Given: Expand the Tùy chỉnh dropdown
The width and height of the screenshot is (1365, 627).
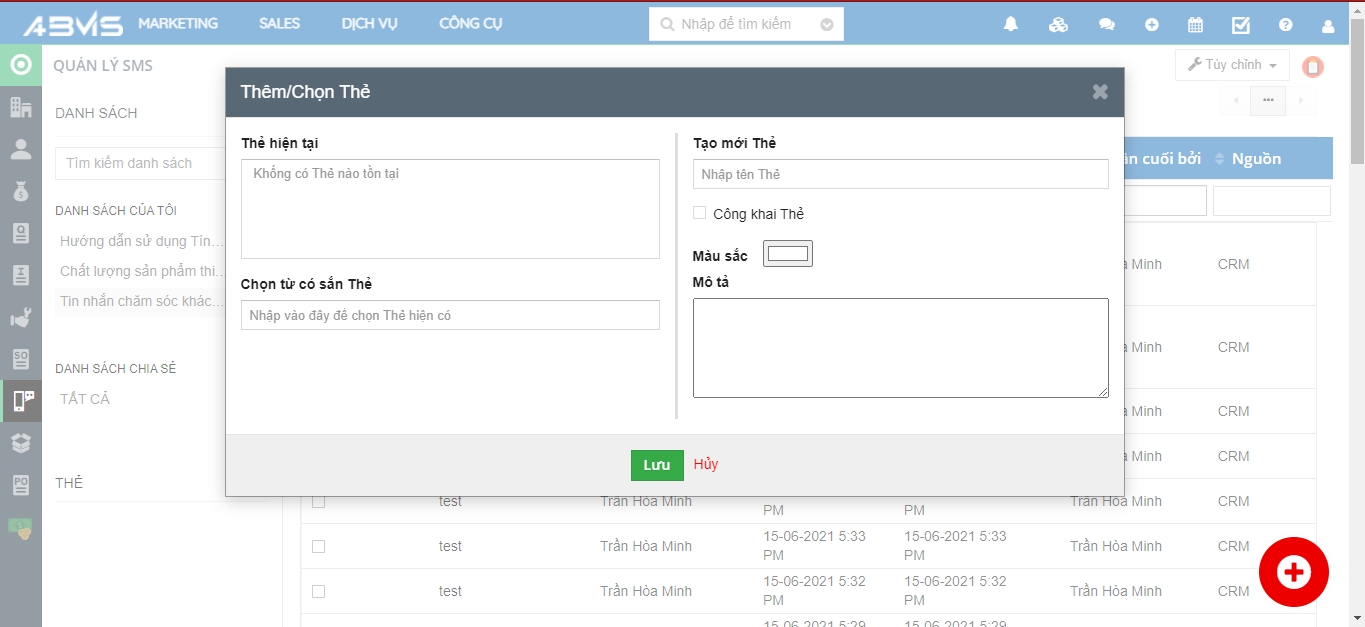Looking at the screenshot, I should click(1231, 65).
